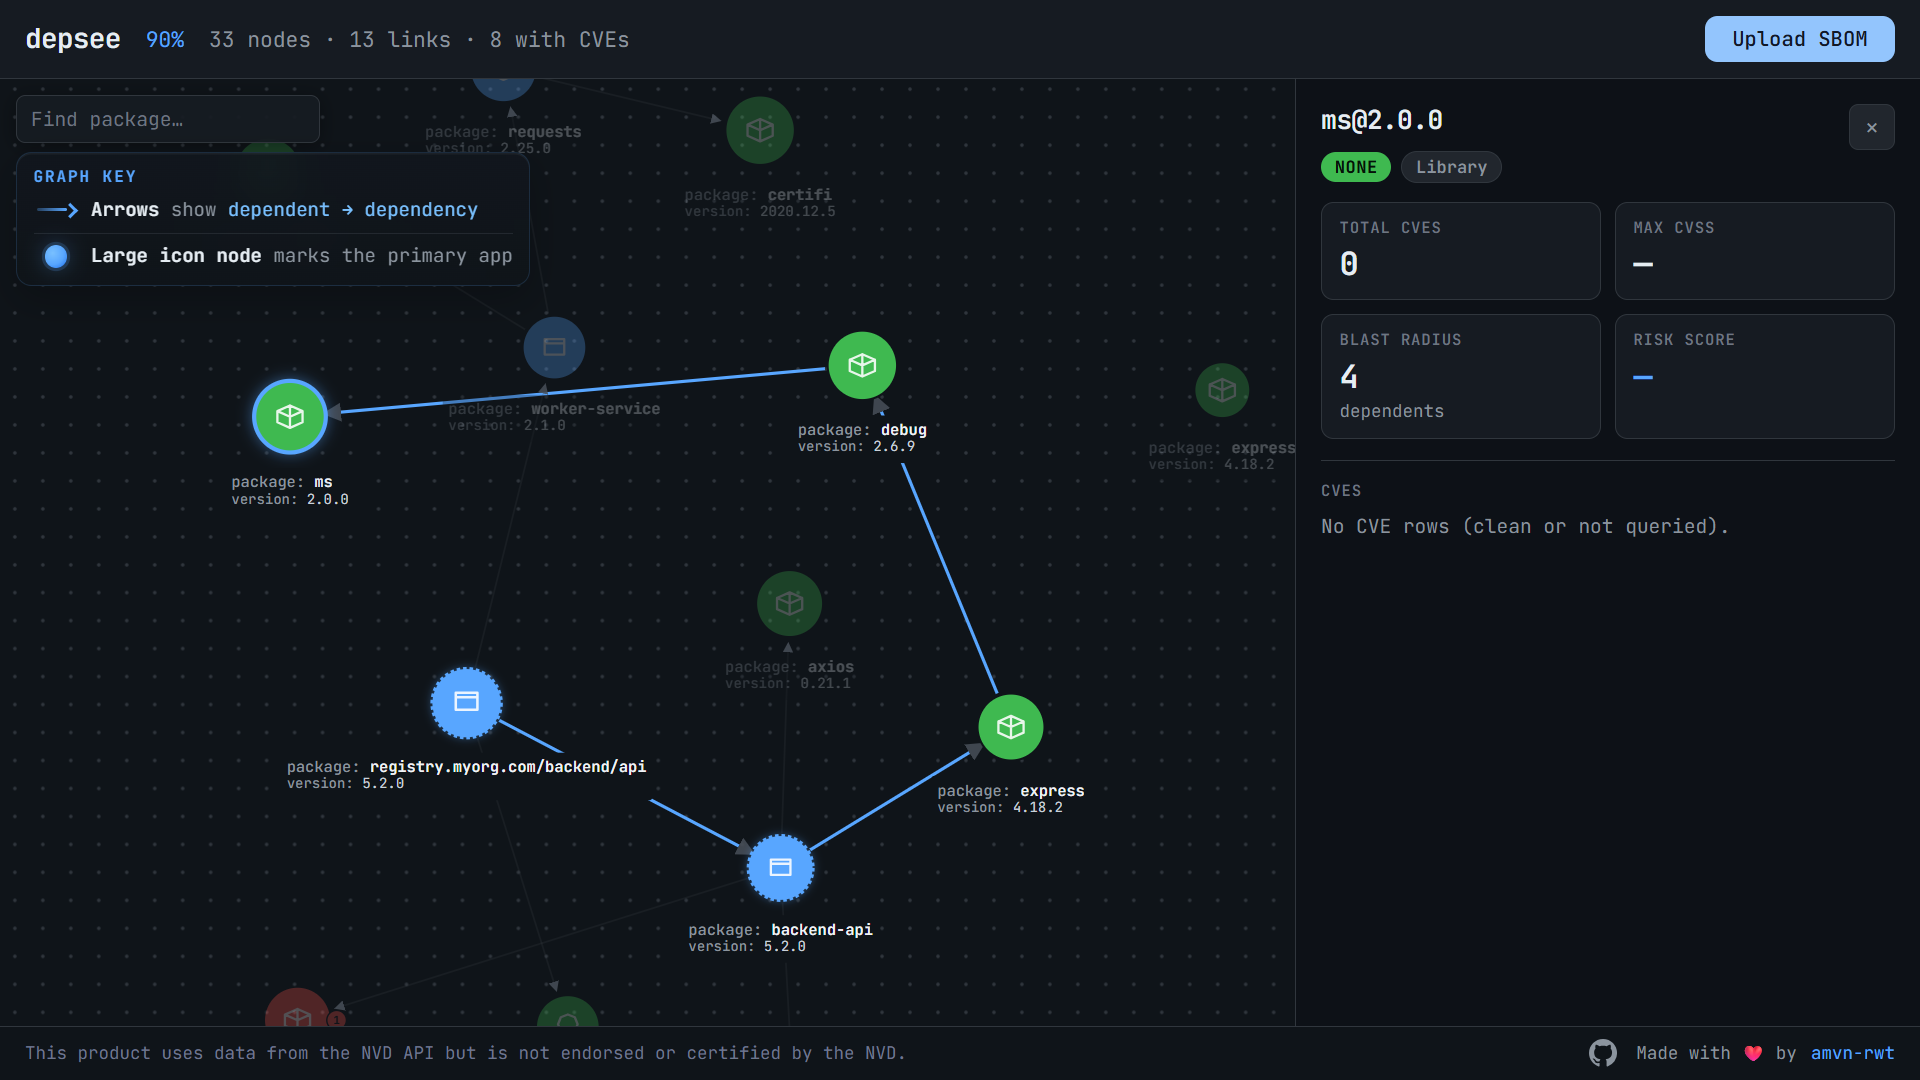
Task: Open the GitHub icon in footer
Action: coord(1602,1053)
